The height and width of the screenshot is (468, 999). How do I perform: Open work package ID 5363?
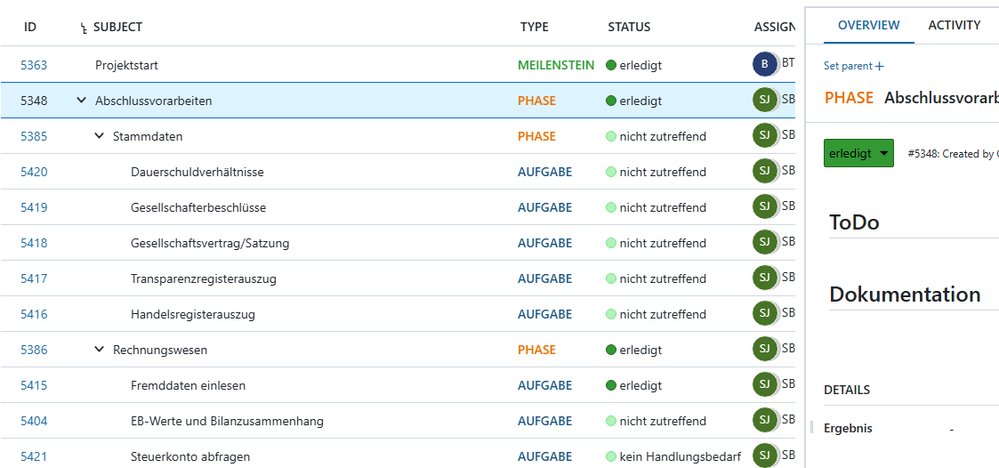34,65
